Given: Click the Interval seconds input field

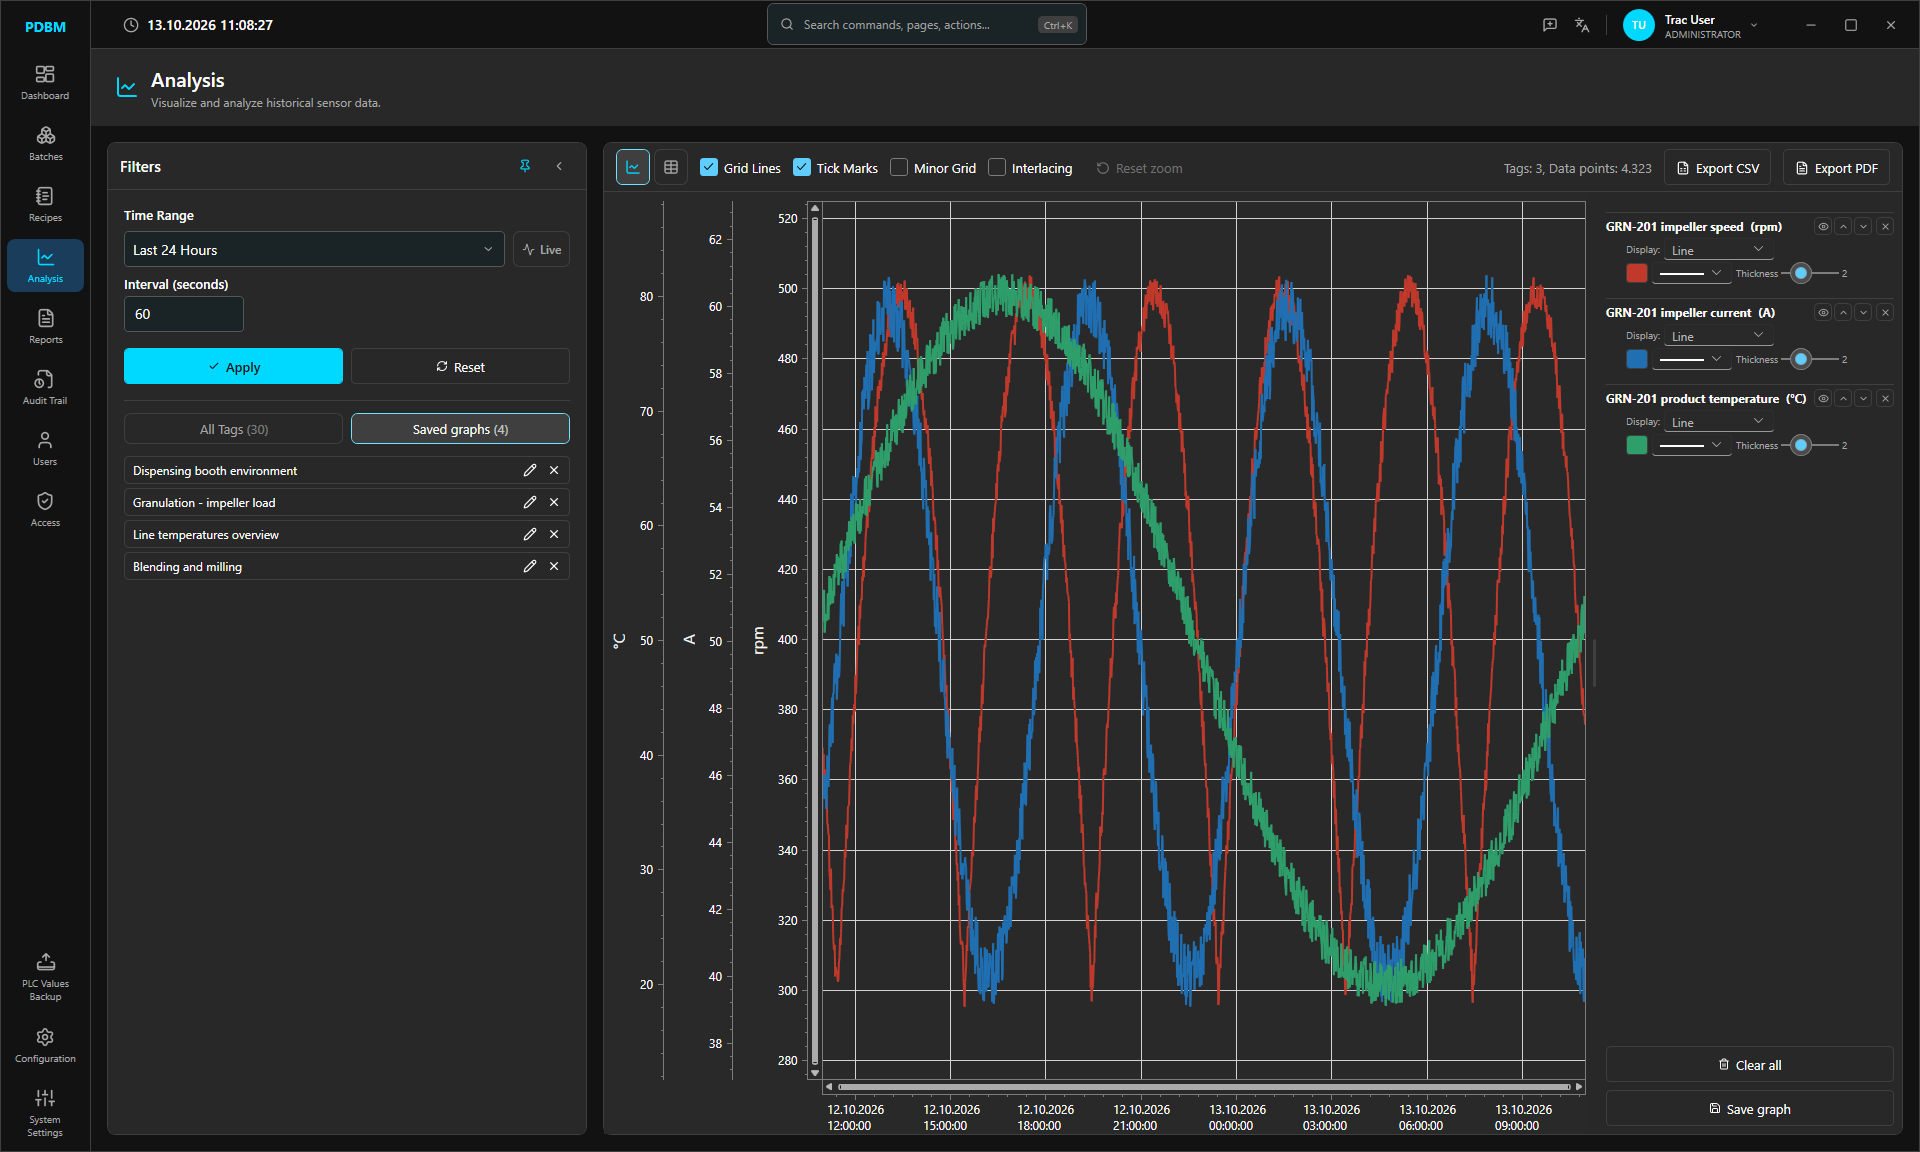Looking at the screenshot, I should point(183,314).
